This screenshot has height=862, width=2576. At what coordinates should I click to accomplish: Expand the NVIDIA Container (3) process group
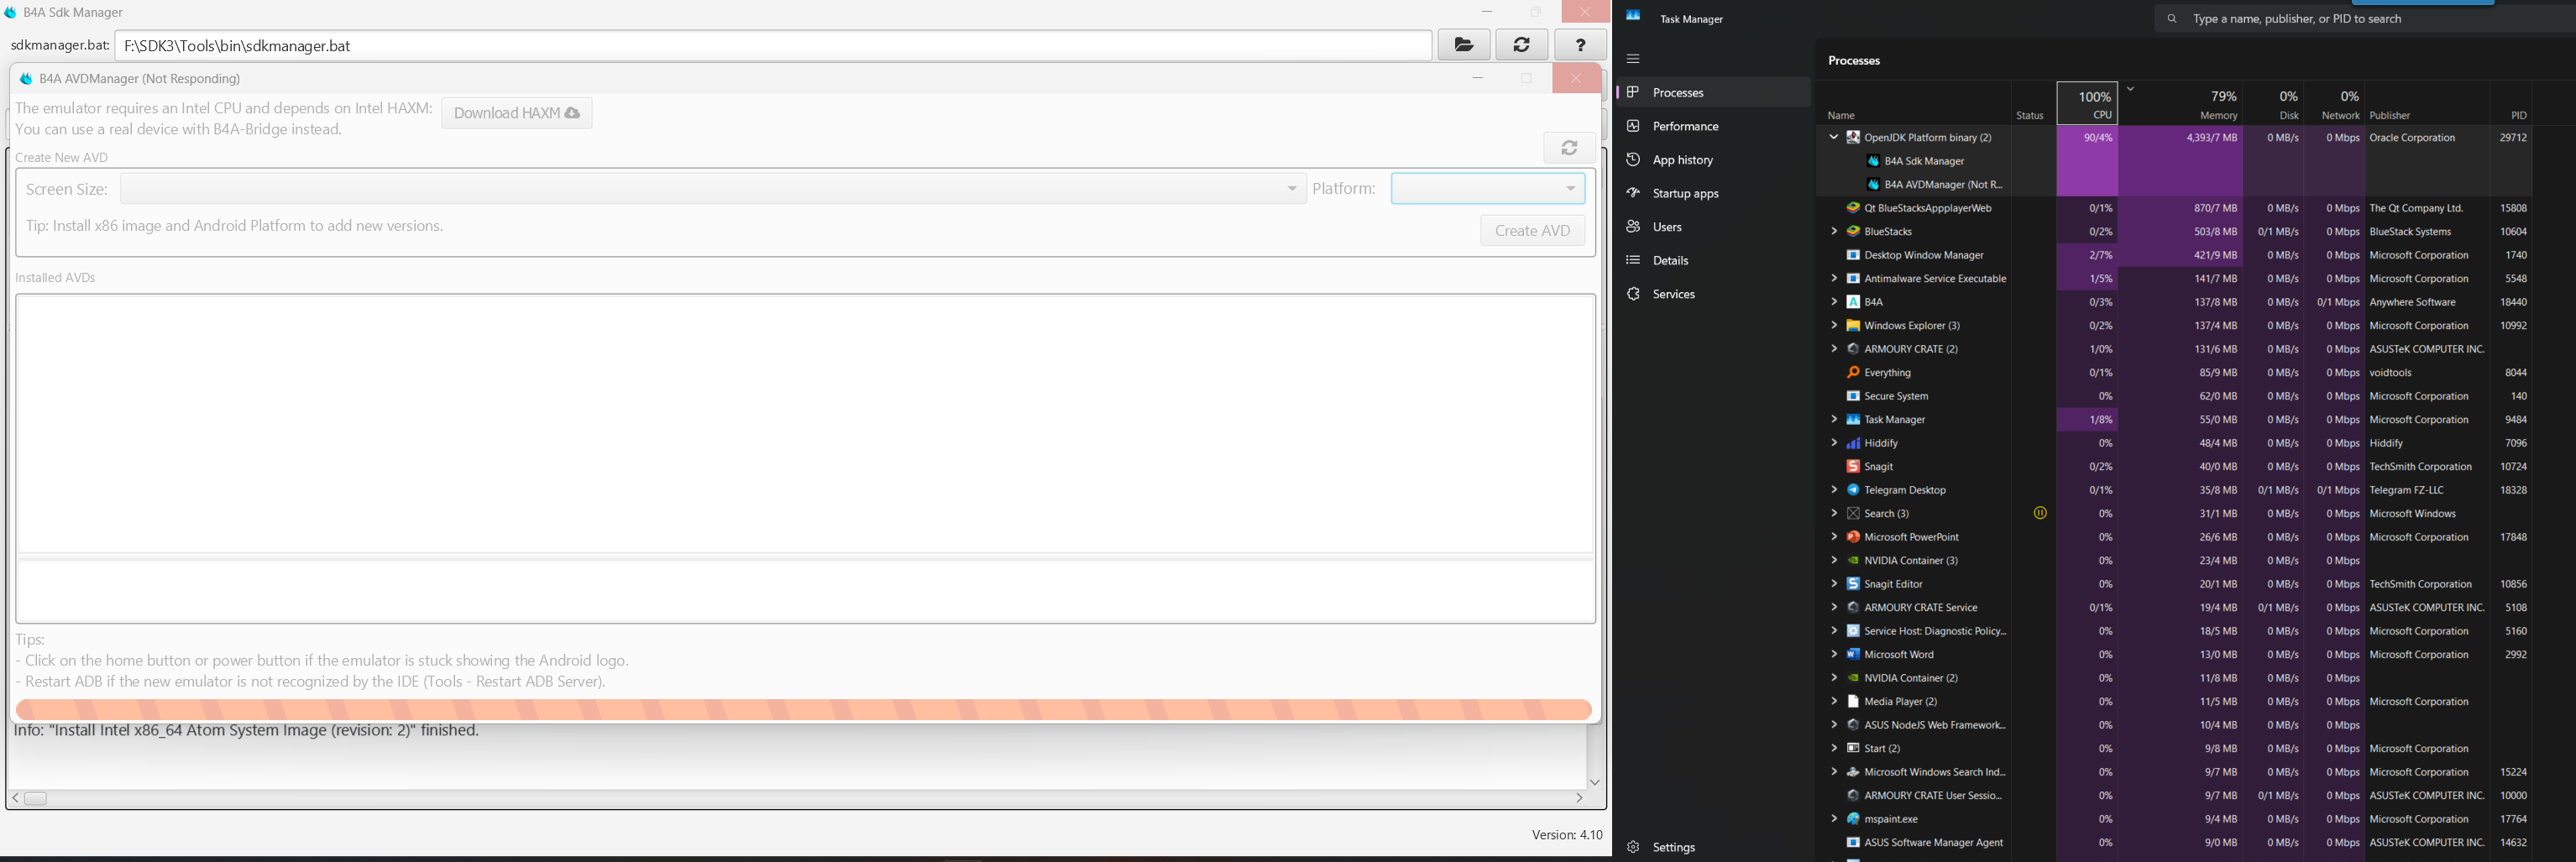(x=1834, y=561)
